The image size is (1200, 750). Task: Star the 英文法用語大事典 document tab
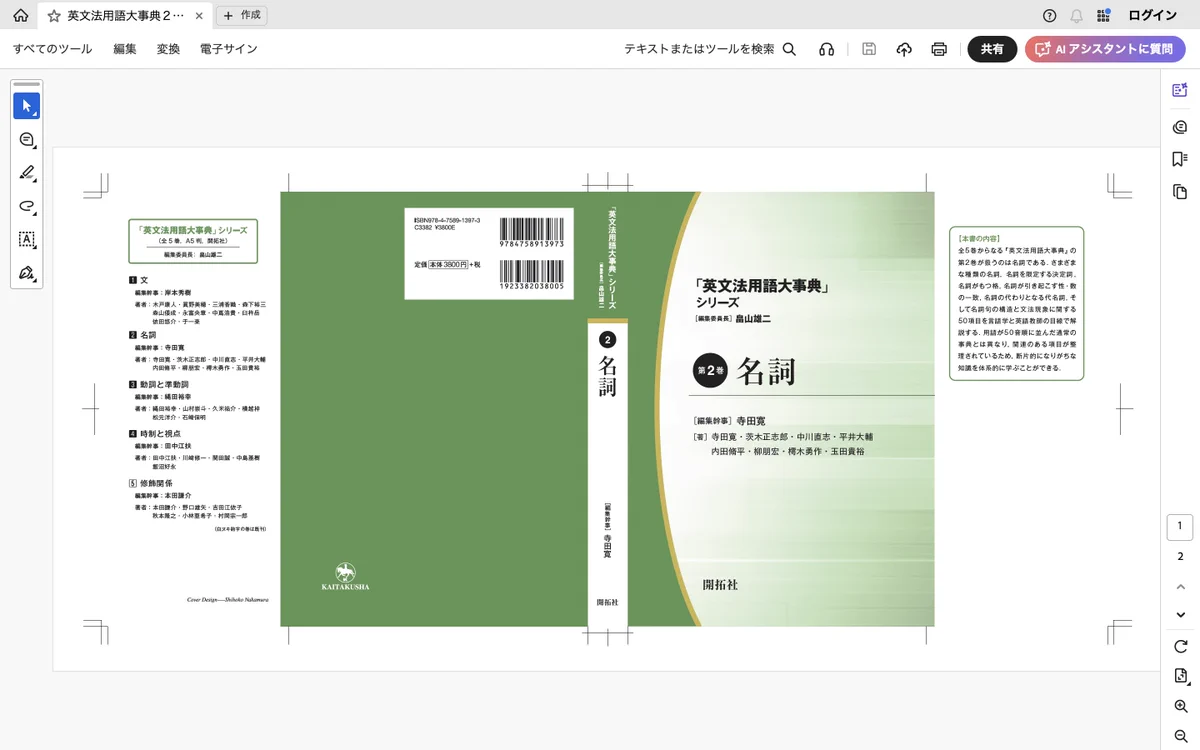(x=54, y=16)
